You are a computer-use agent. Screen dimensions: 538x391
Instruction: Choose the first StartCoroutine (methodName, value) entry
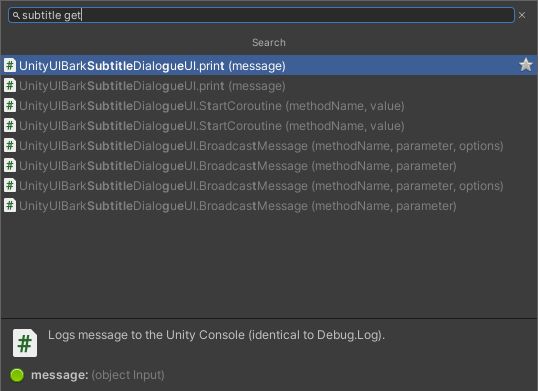coord(269,106)
